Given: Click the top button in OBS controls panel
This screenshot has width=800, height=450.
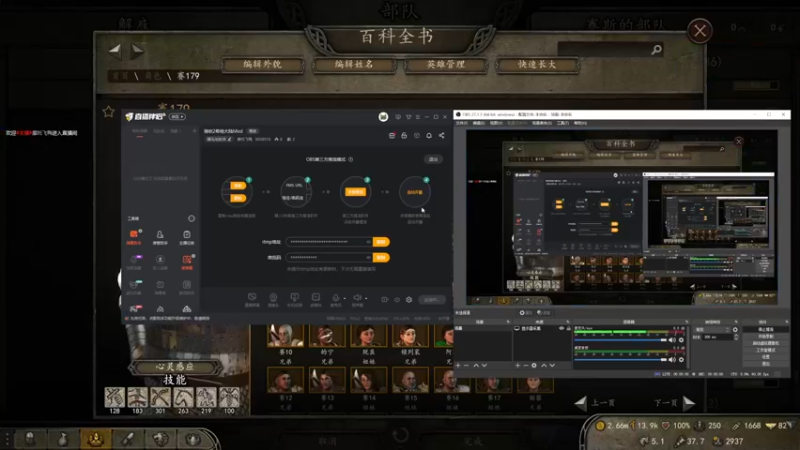Looking at the screenshot, I should click(x=765, y=330).
